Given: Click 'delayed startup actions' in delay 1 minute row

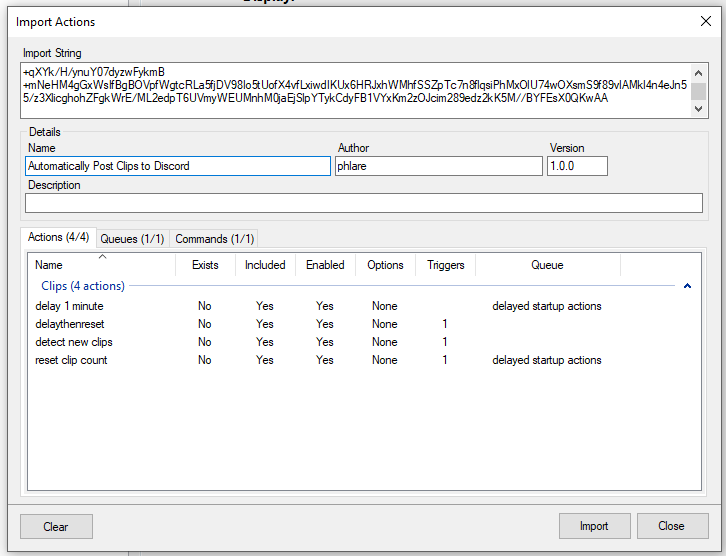Looking at the screenshot, I should pyautogui.click(x=547, y=306).
